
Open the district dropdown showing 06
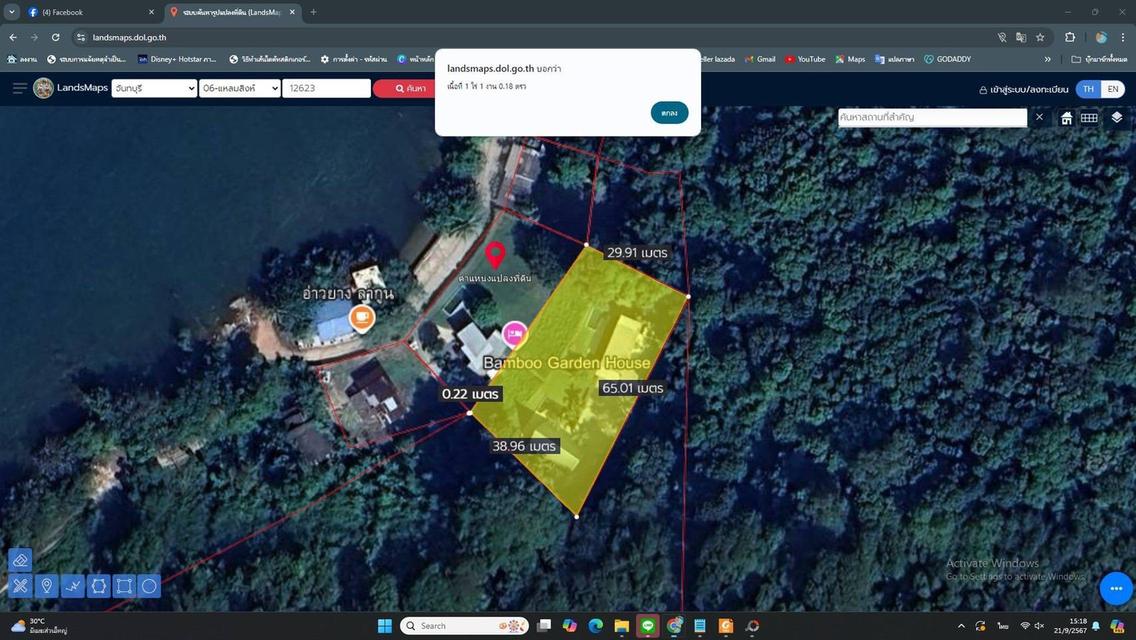click(240, 88)
